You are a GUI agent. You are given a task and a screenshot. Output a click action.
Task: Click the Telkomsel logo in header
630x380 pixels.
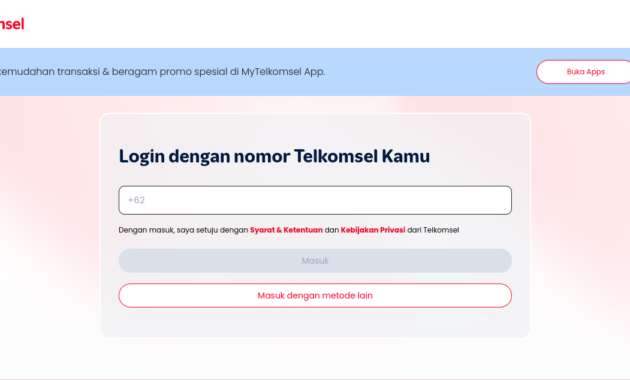12,24
